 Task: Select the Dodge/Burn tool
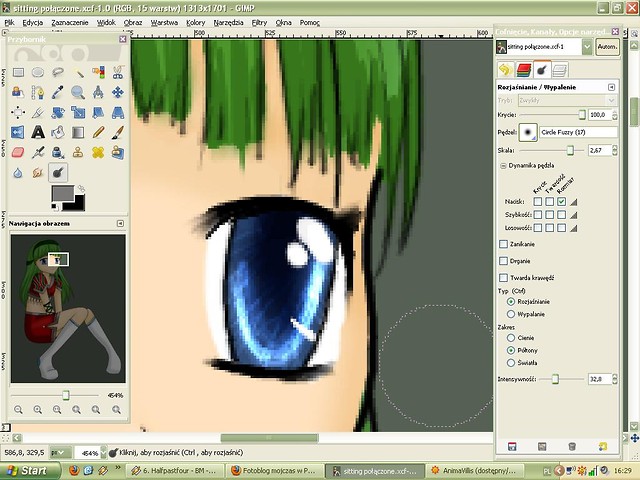point(58,172)
